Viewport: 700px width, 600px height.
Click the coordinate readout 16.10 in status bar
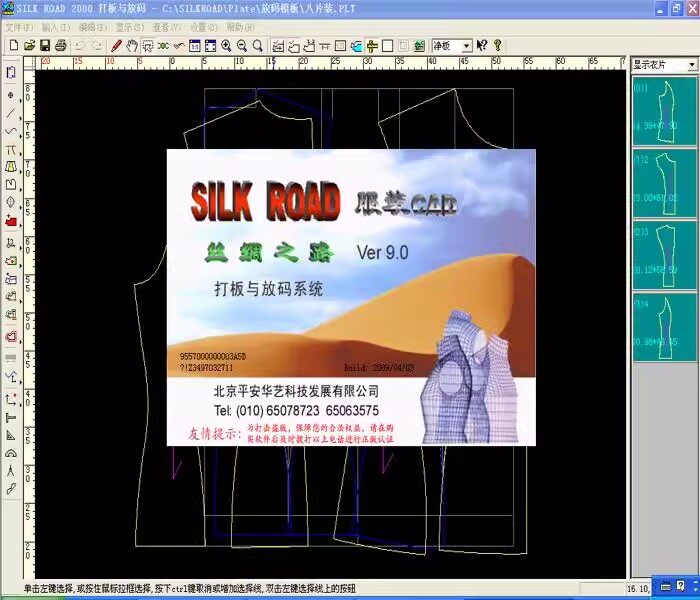[638, 589]
